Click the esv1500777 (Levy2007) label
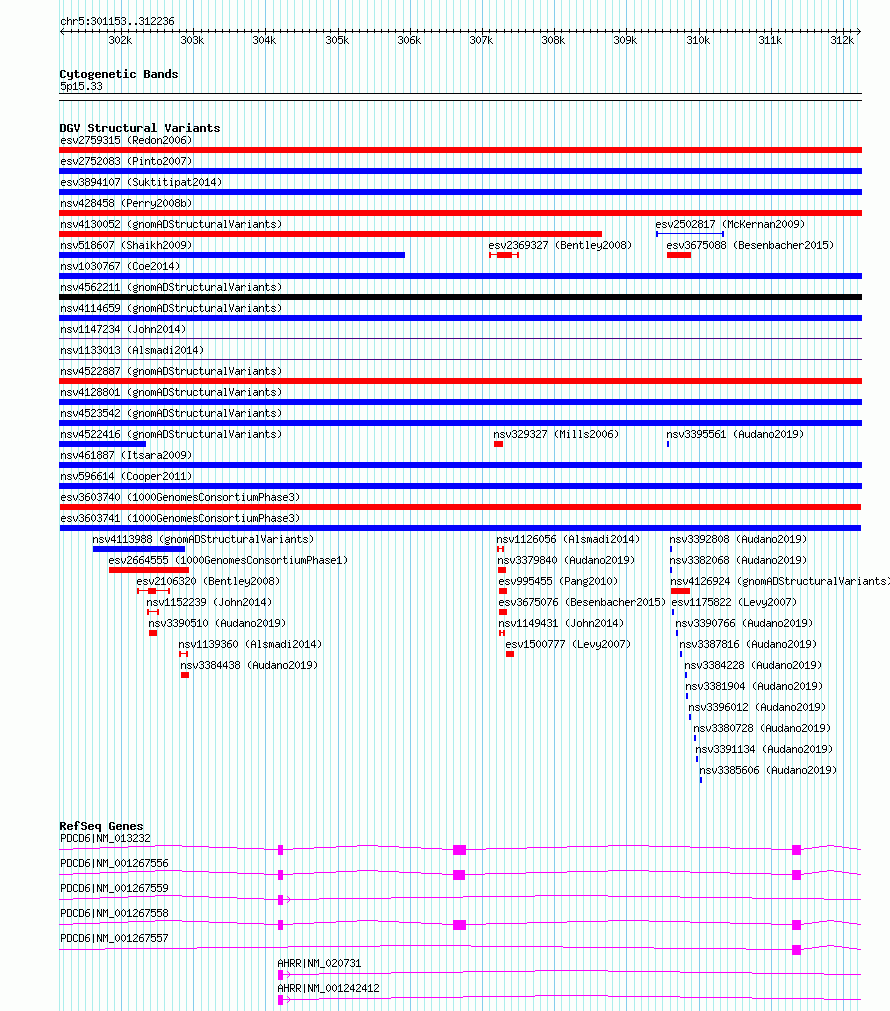 click(568, 644)
